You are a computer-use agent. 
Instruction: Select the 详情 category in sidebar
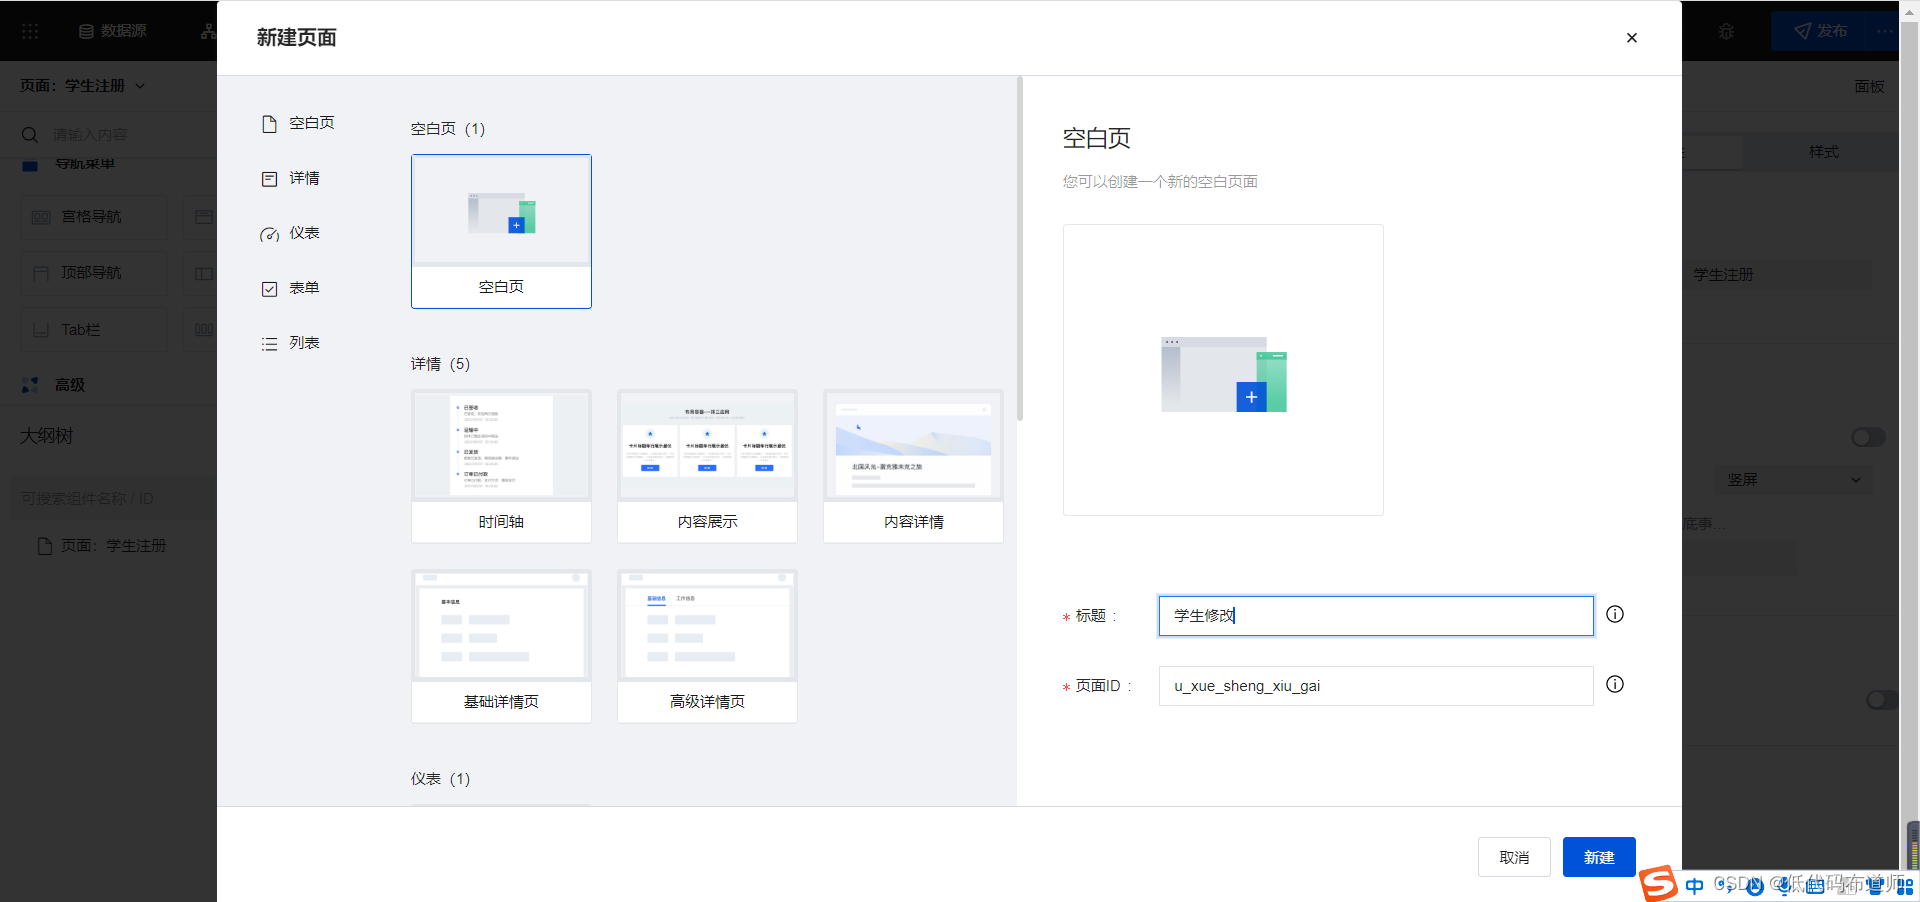[291, 178]
